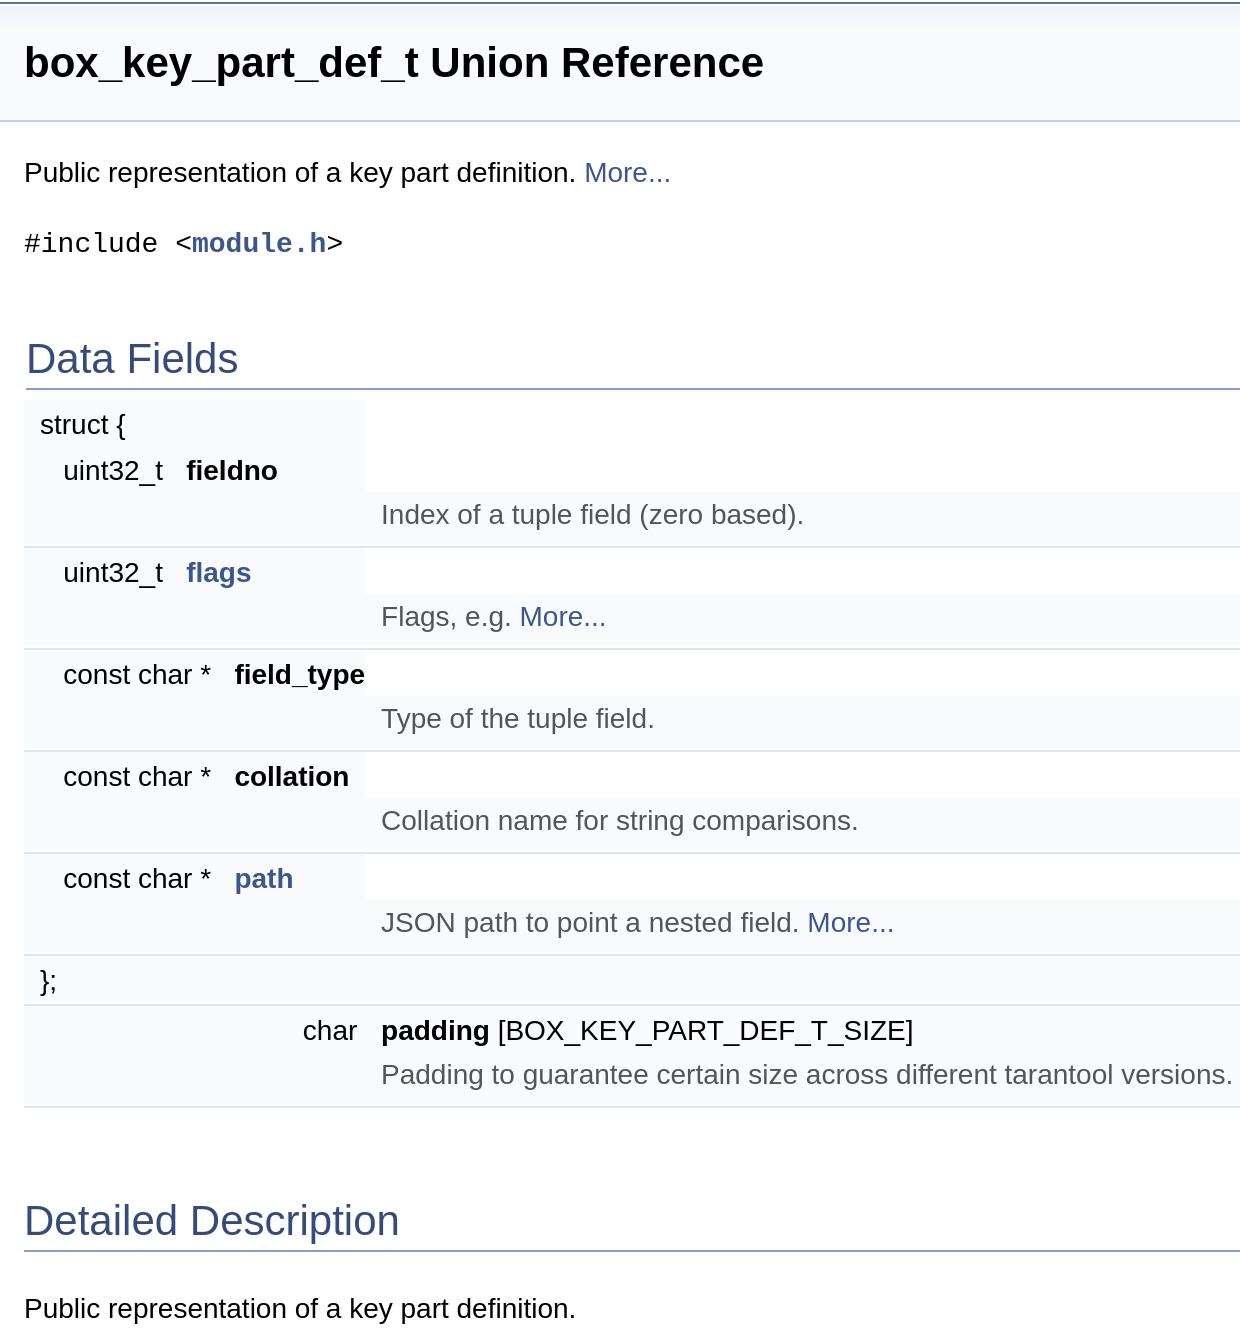Click the Detailed Description section heading
The width and height of the screenshot is (1240, 1328).
pos(212,1221)
